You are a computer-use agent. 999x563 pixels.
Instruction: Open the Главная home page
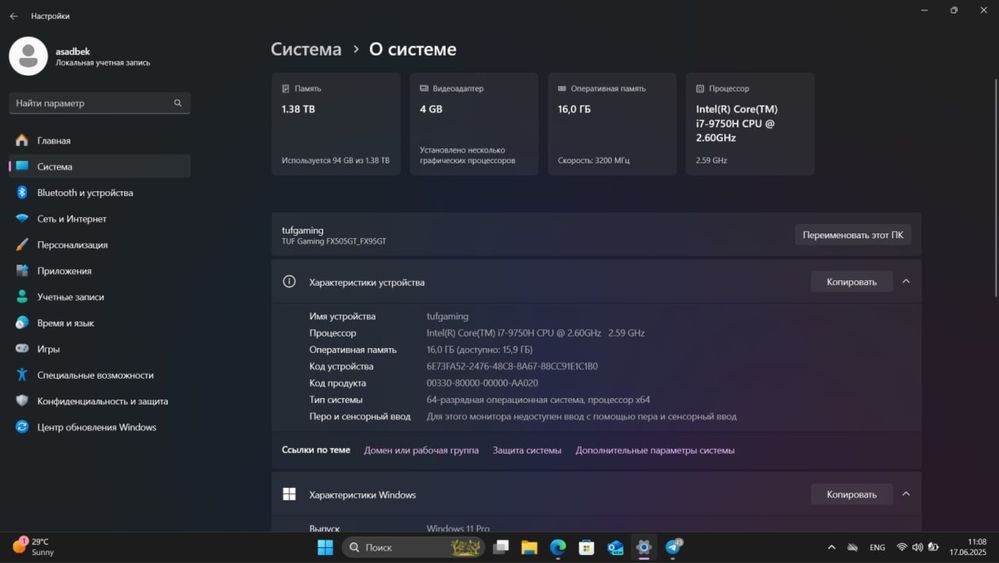click(x=99, y=140)
